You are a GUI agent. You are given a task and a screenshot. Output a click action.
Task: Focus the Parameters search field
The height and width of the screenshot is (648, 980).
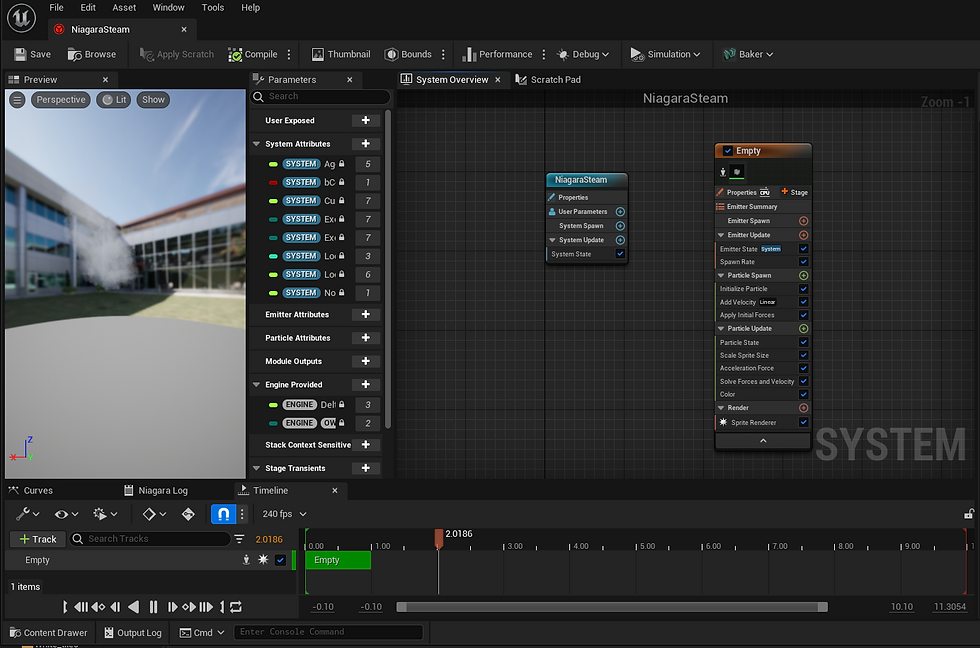320,96
